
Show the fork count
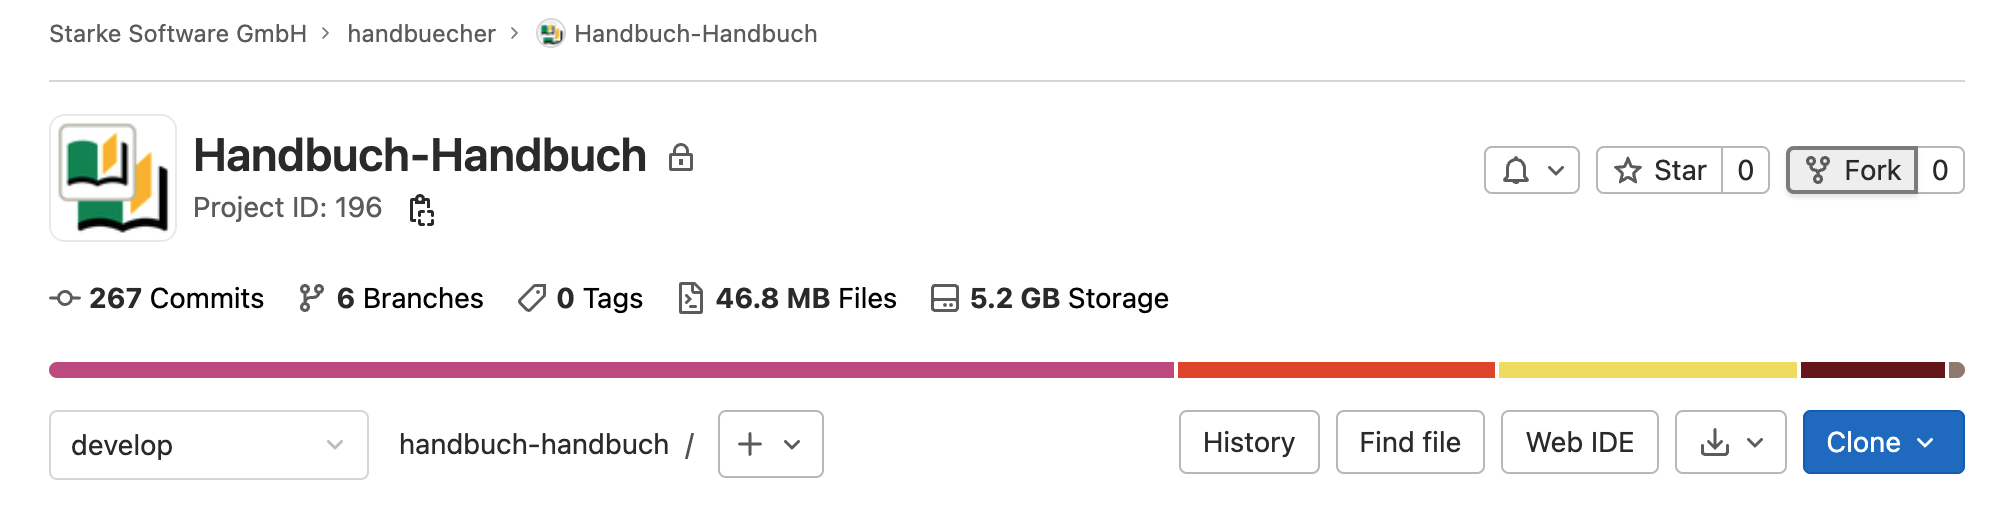[1940, 171]
